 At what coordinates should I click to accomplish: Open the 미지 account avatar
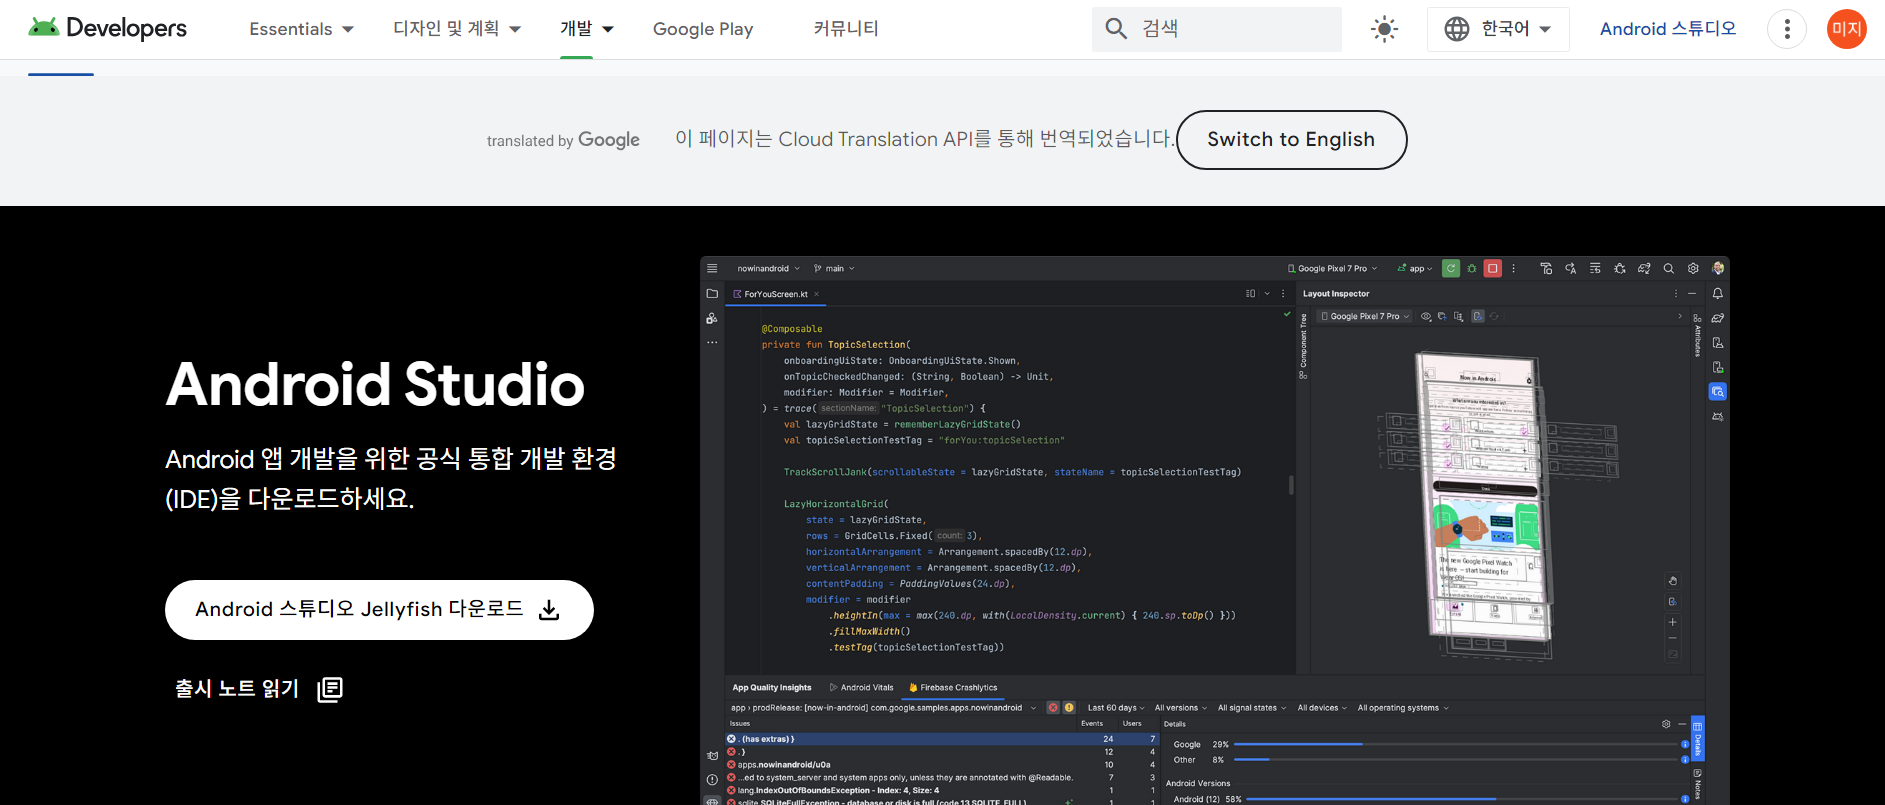coord(1847,29)
